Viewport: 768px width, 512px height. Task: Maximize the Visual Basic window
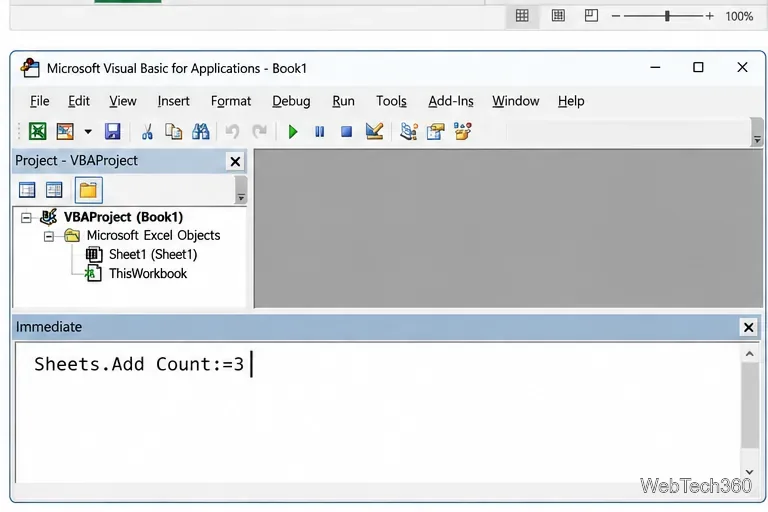[x=698, y=67]
